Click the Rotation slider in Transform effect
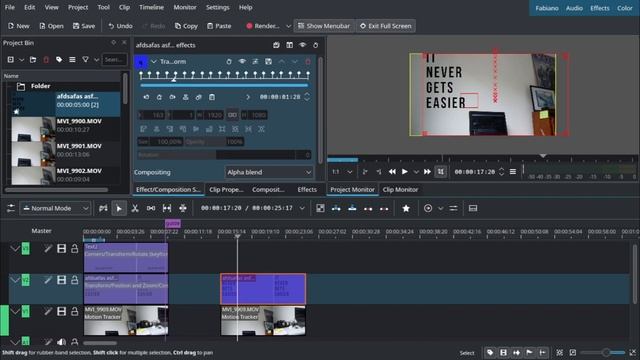Screen dimensions: 640x360 (224, 155)
